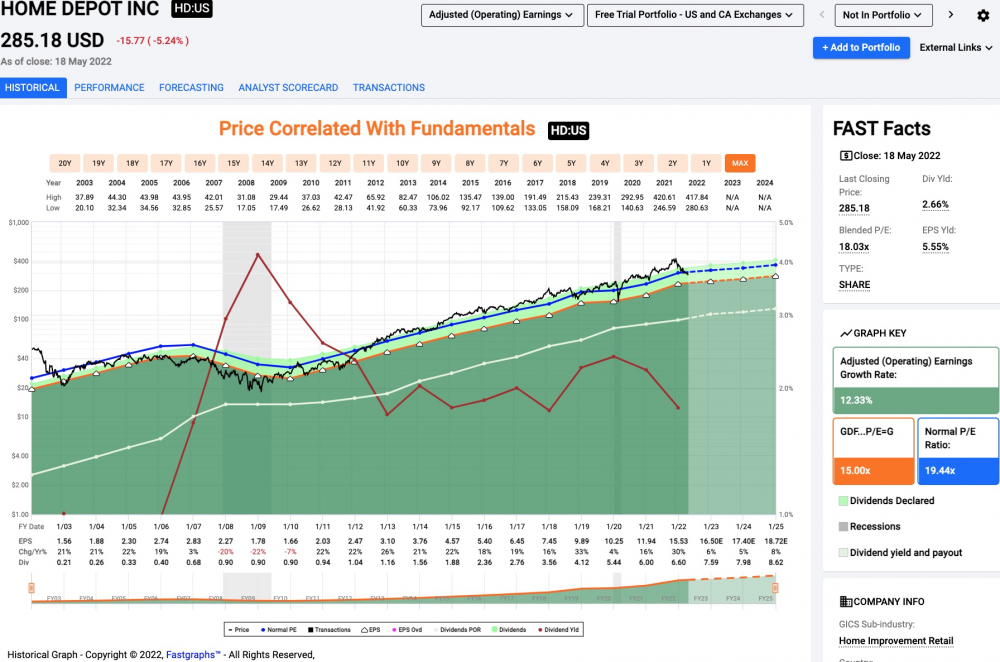Open the settings gear icon
The width and height of the screenshot is (1000, 662).
pos(983,15)
